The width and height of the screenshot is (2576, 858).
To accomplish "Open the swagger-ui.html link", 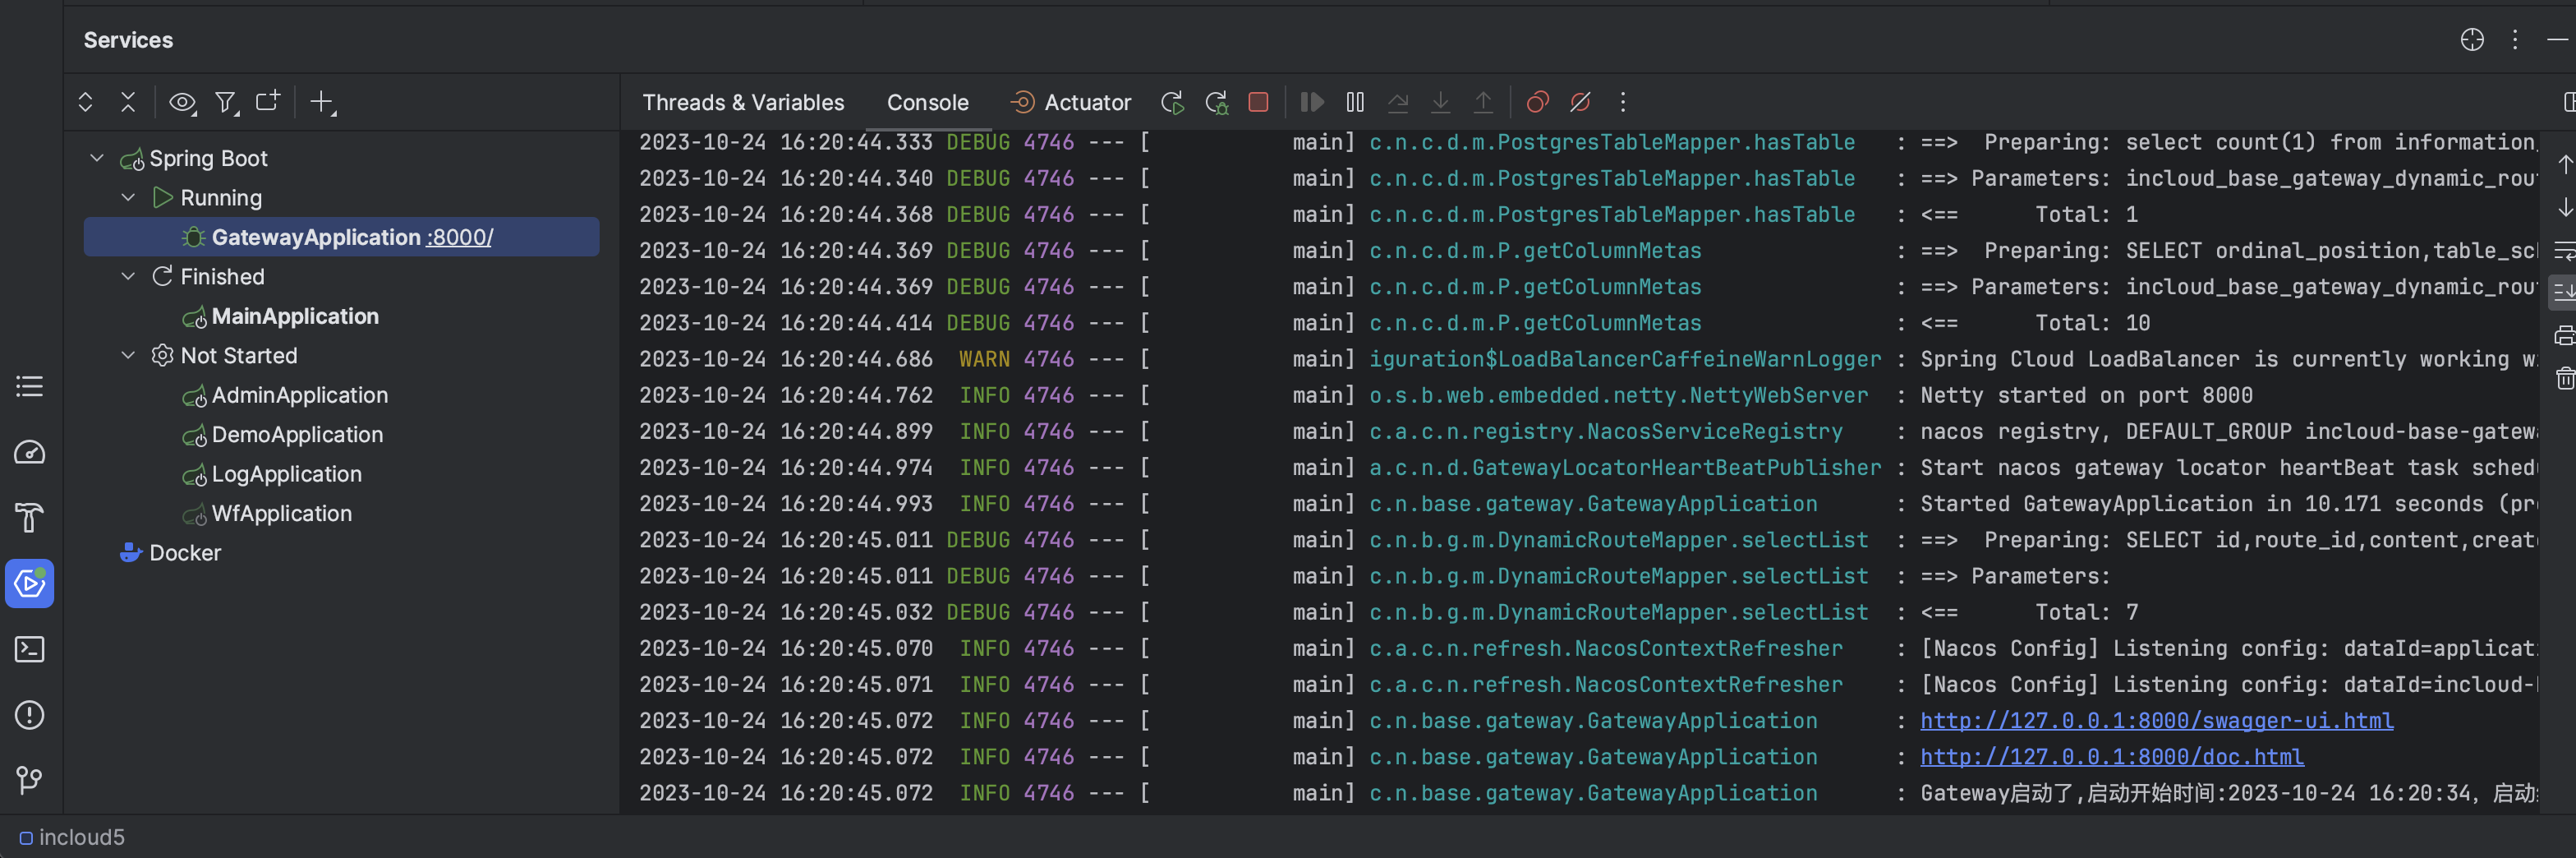I will pos(2156,721).
